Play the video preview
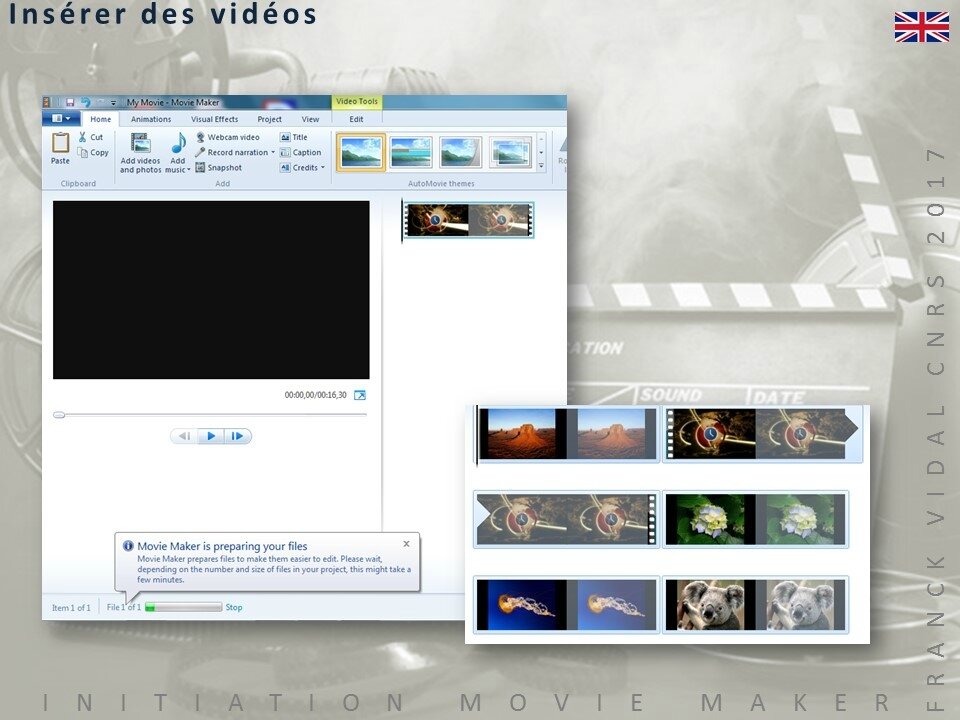This screenshot has height=720, width=960. pyautogui.click(x=211, y=436)
